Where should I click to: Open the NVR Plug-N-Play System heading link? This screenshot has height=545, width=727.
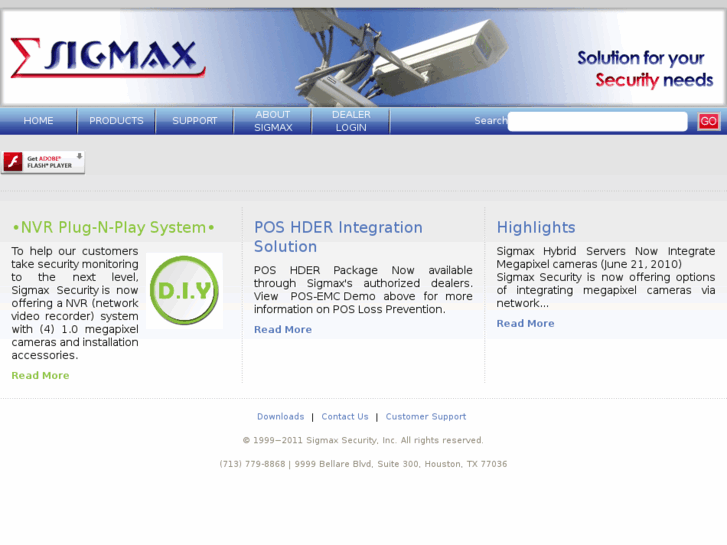point(114,227)
